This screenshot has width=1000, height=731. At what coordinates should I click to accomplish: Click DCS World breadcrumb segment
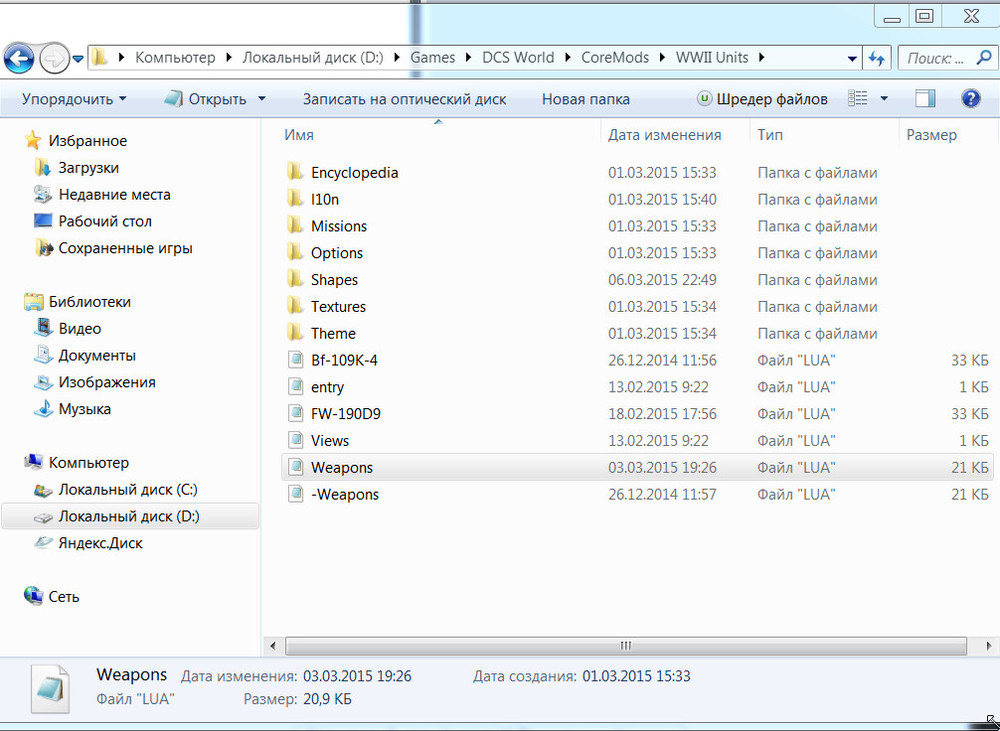pos(518,58)
